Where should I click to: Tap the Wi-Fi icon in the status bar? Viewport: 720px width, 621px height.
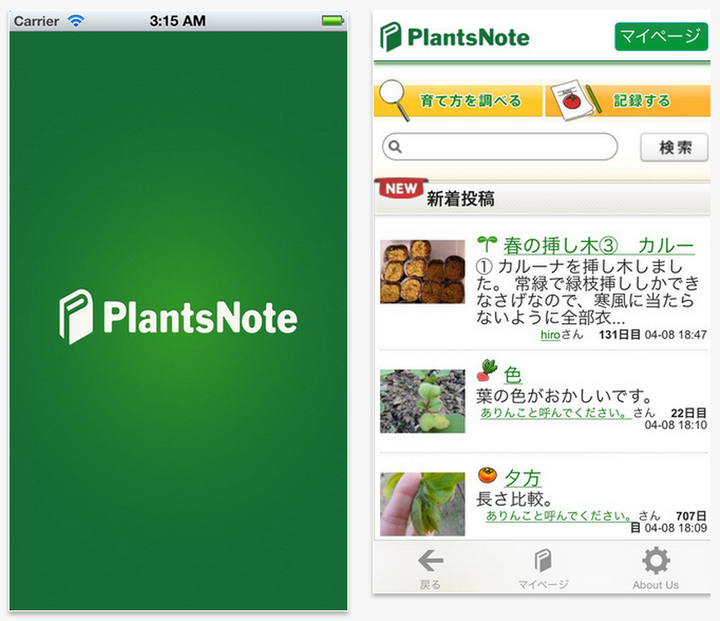76,21
